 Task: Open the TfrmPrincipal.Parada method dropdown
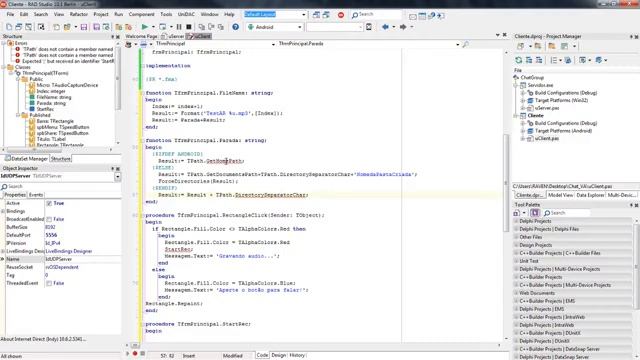(457, 44)
